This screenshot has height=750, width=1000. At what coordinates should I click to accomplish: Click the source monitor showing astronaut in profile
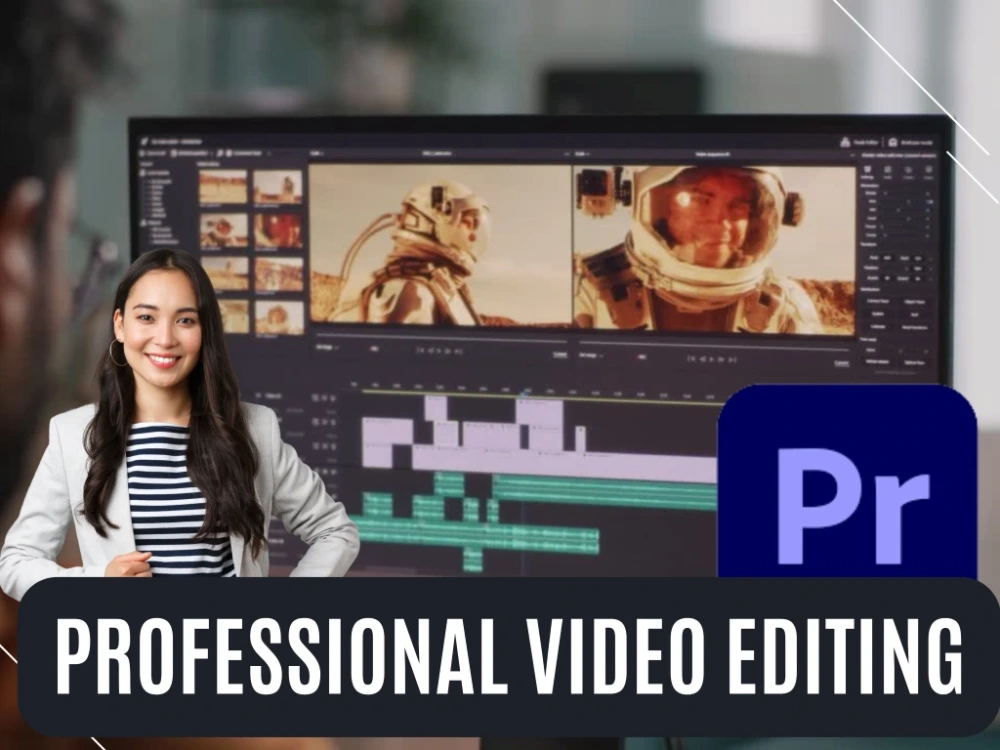pos(440,246)
